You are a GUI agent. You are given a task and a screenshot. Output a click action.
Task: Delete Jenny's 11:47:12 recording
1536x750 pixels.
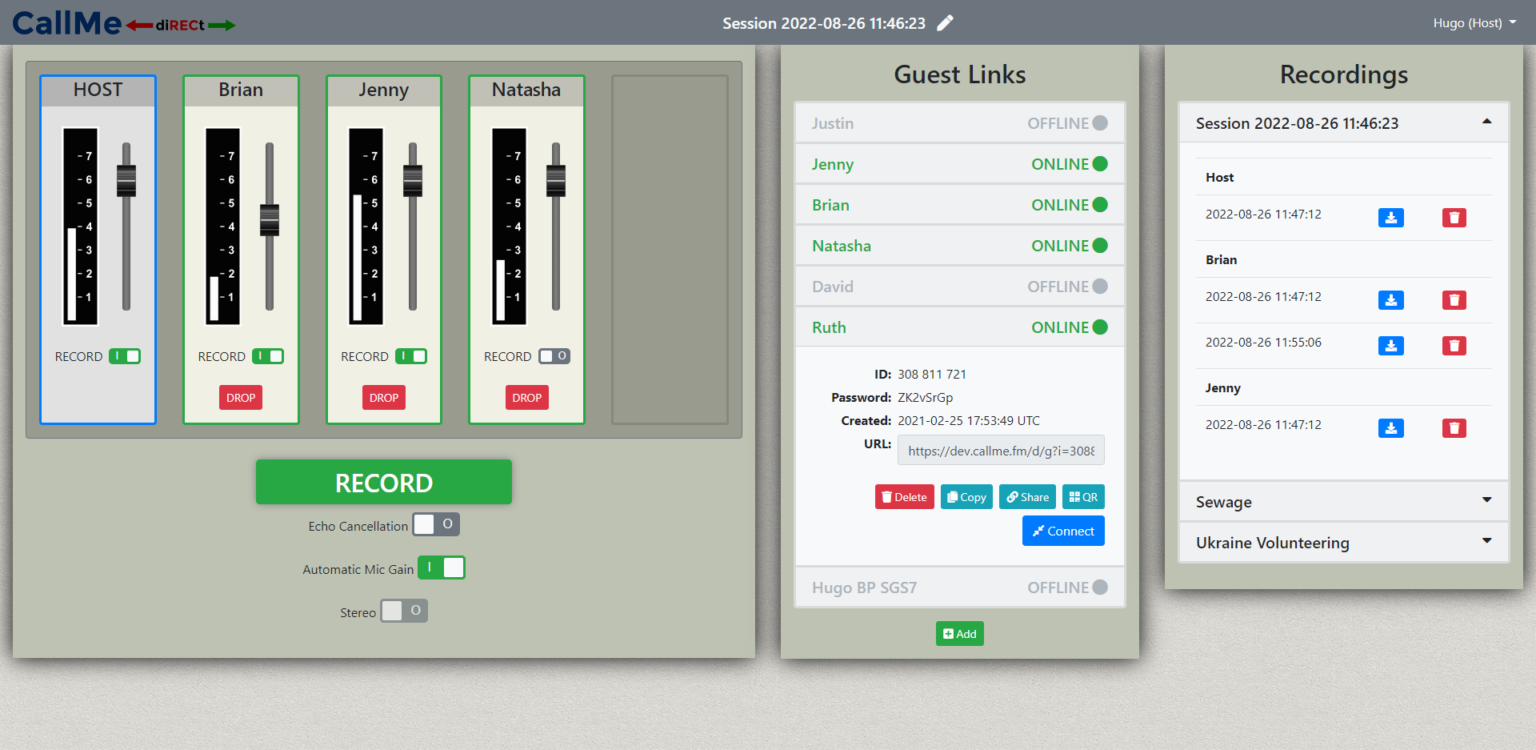tap(1454, 428)
